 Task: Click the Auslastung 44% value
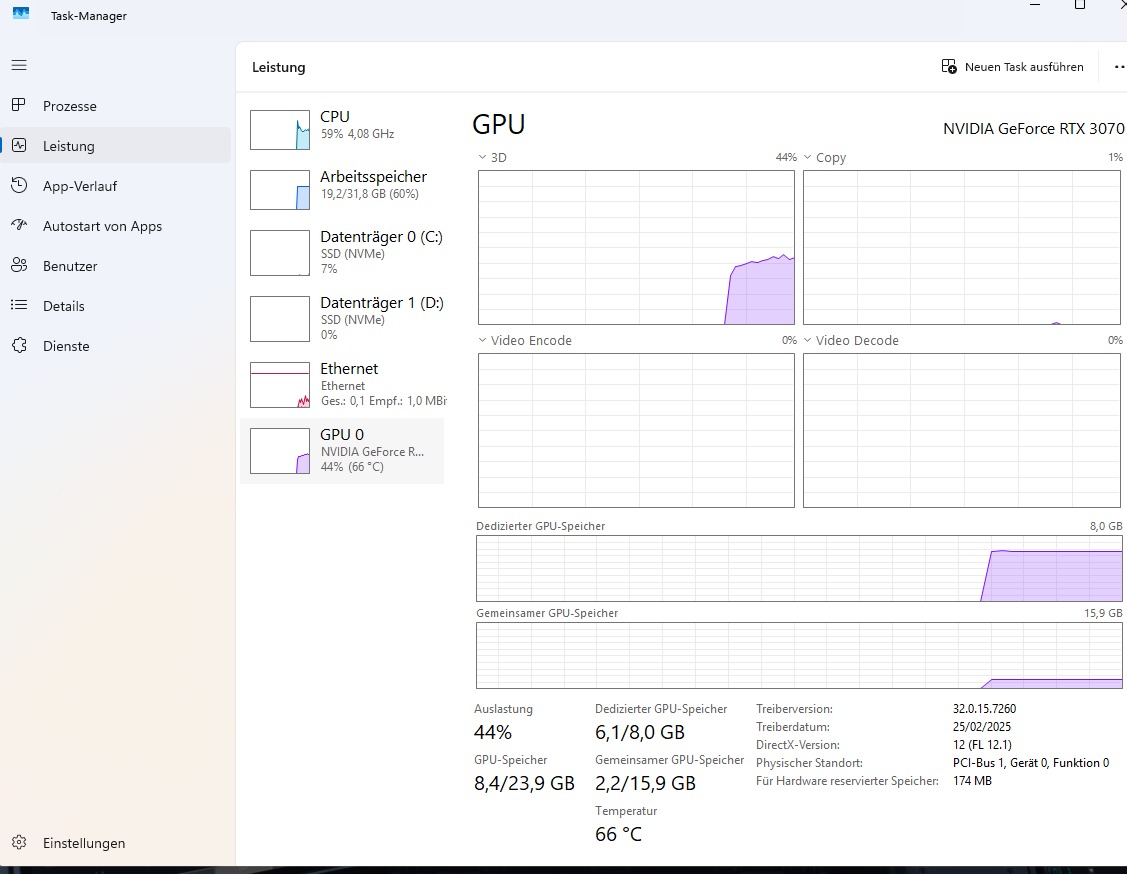click(x=493, y=732)
